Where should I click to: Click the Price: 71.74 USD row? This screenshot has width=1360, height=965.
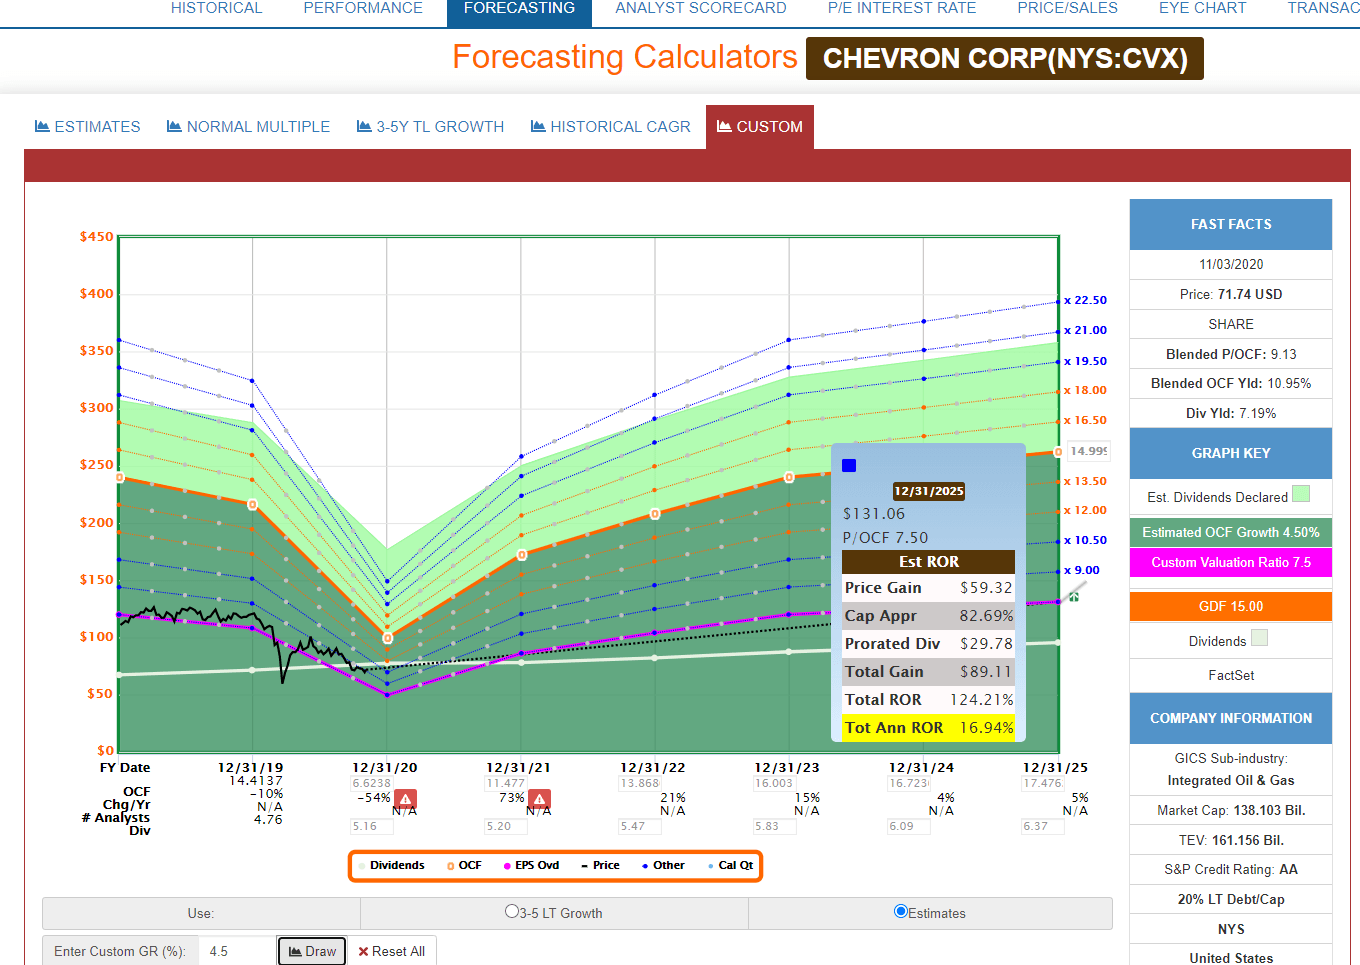1231,294
